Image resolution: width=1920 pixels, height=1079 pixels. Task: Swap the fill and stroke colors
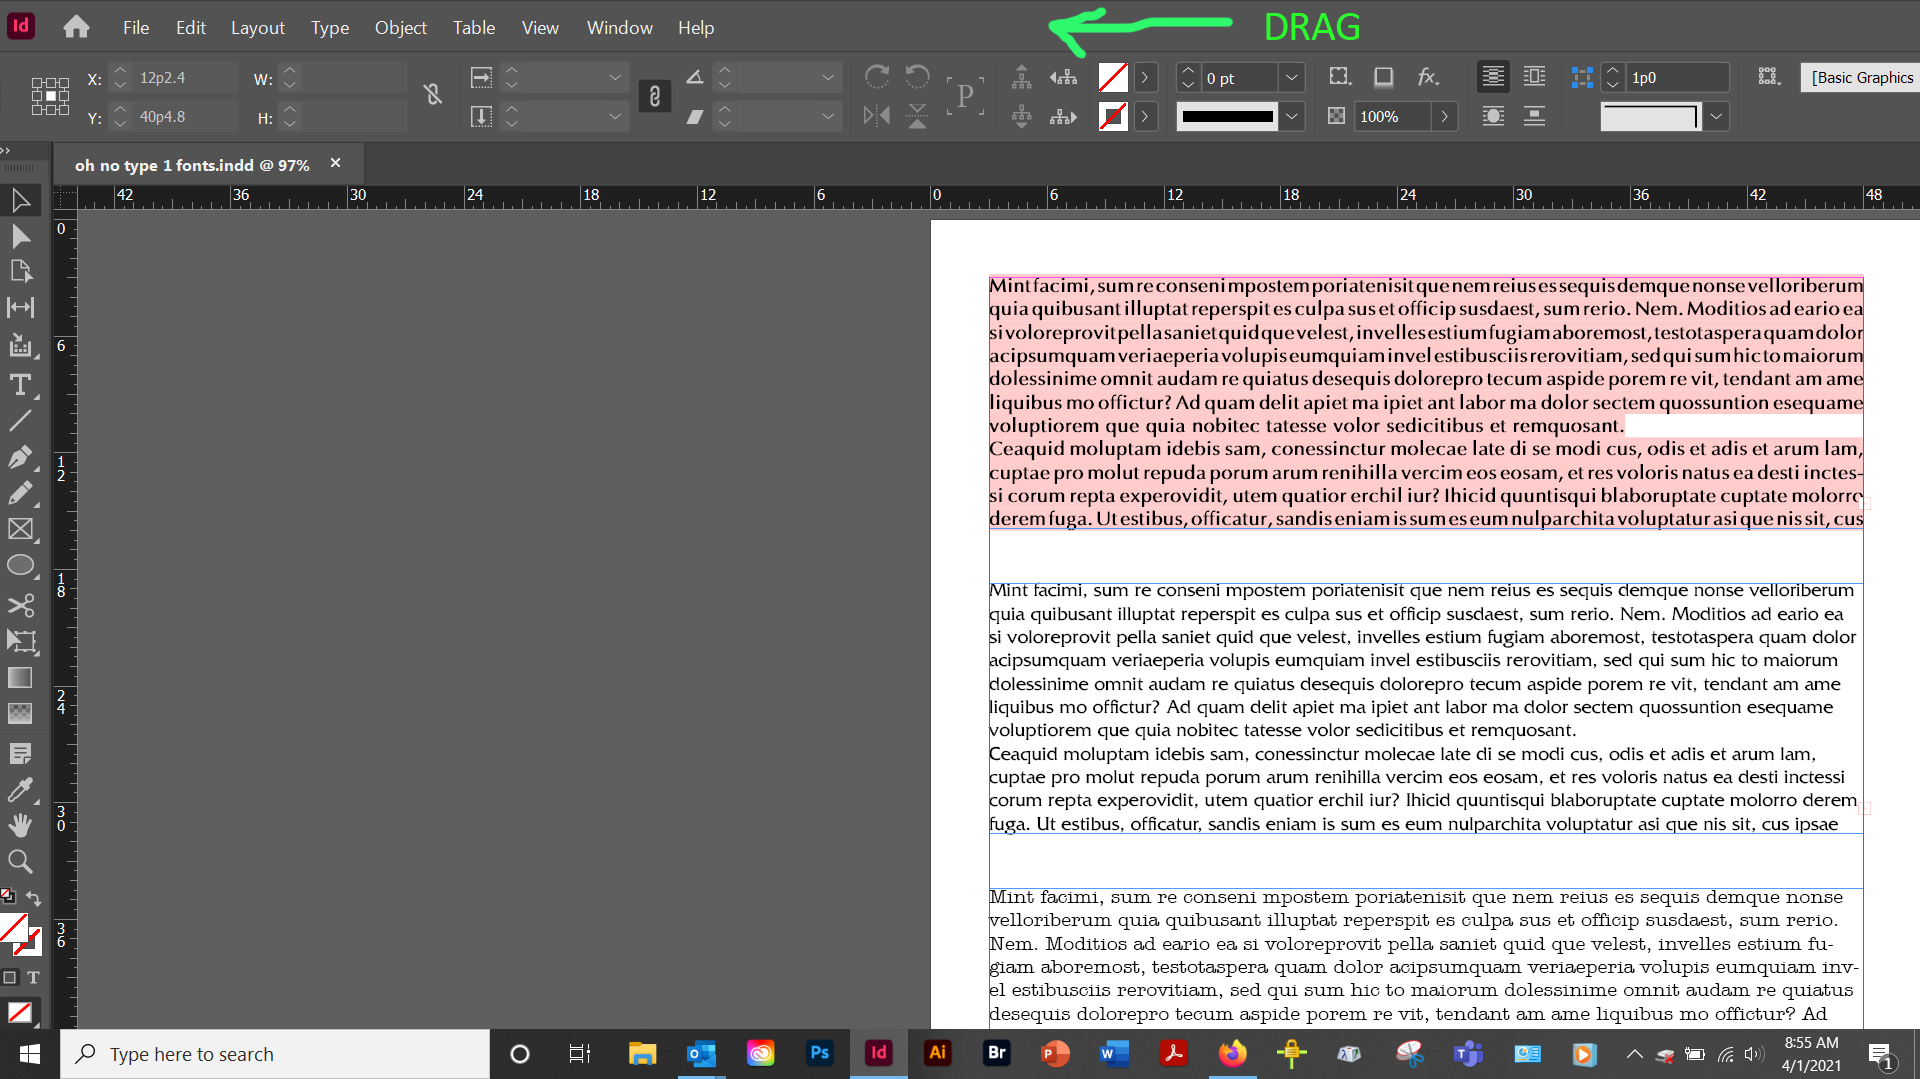[34, 898]
